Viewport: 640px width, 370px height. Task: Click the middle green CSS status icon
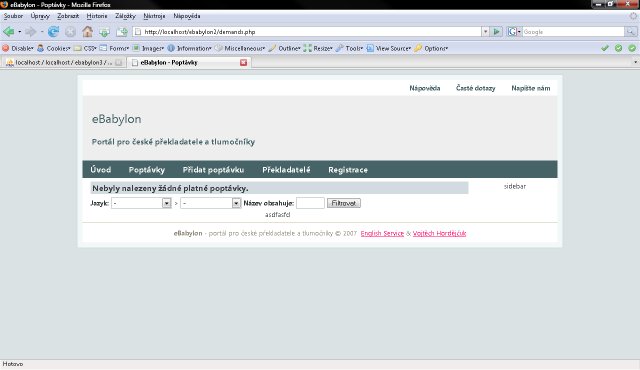click(619, 48)
